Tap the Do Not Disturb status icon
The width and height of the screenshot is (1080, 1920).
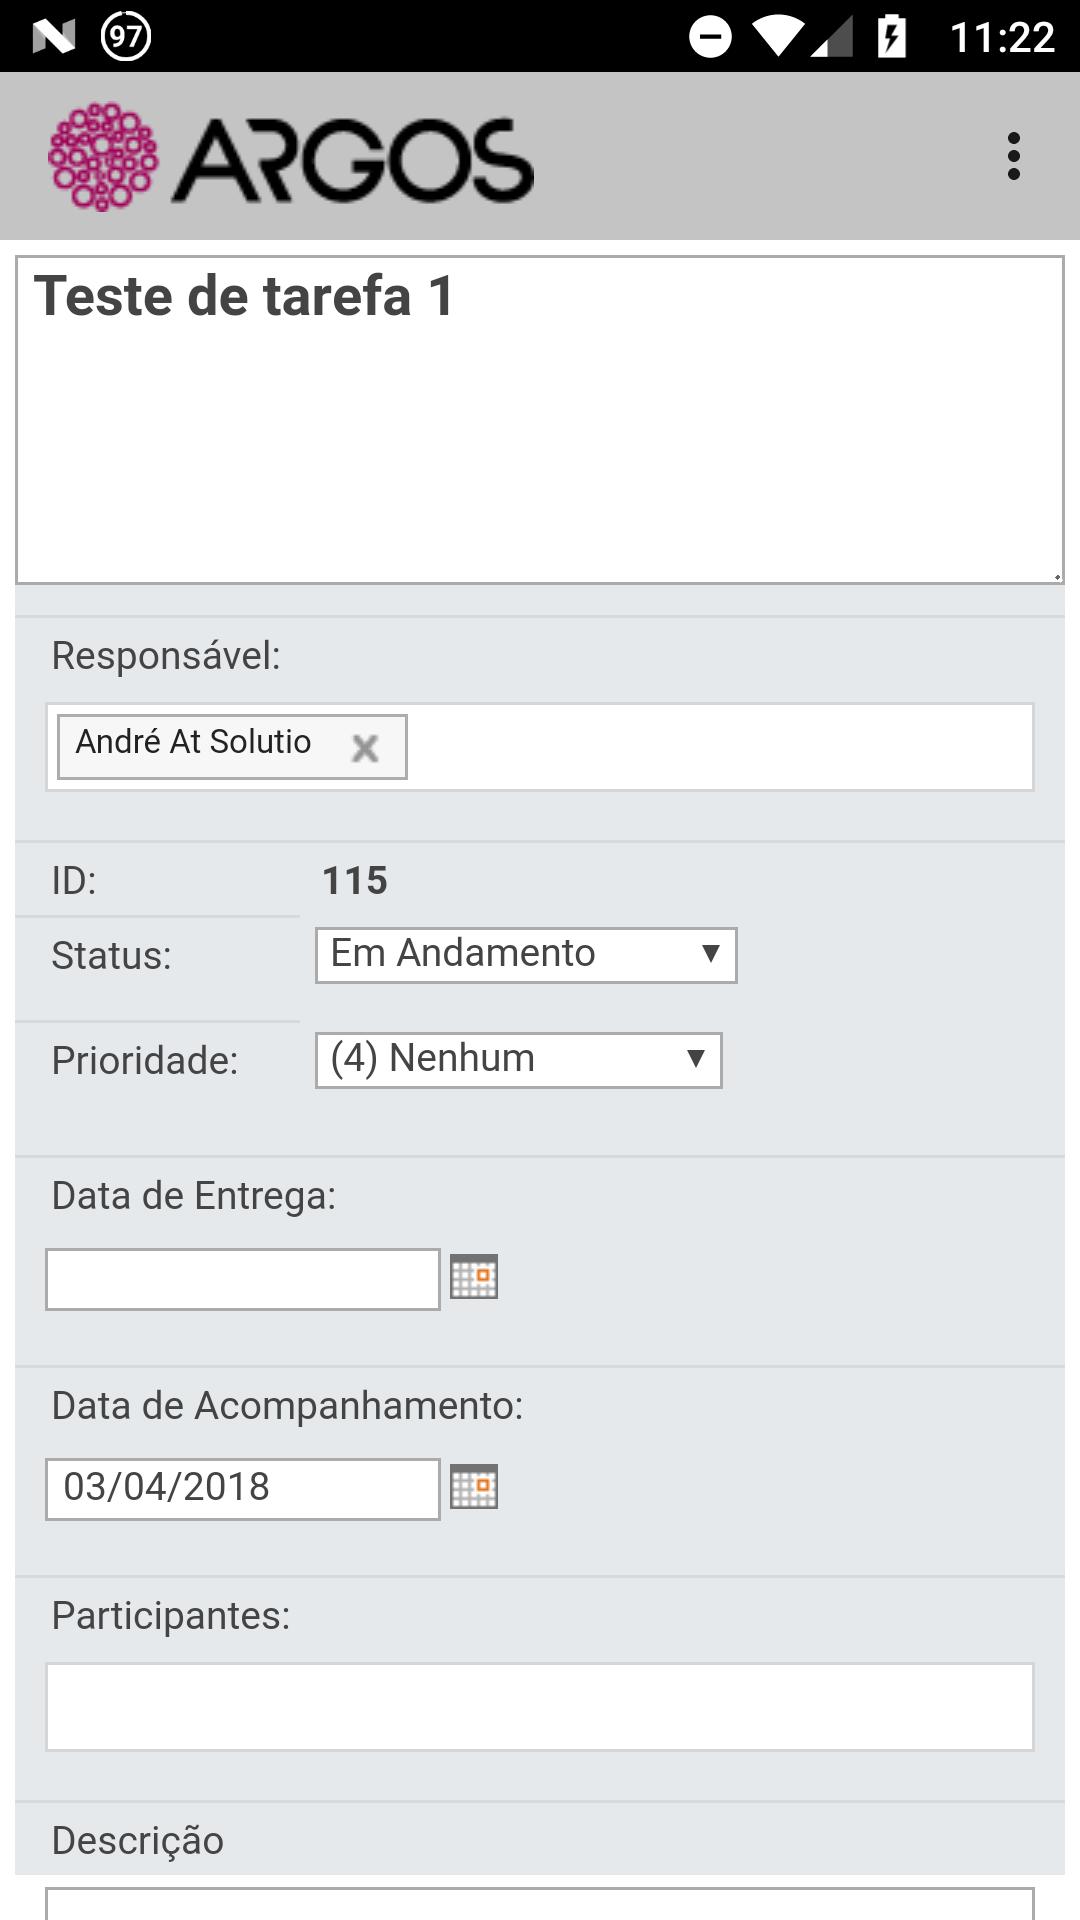[710, 37]
